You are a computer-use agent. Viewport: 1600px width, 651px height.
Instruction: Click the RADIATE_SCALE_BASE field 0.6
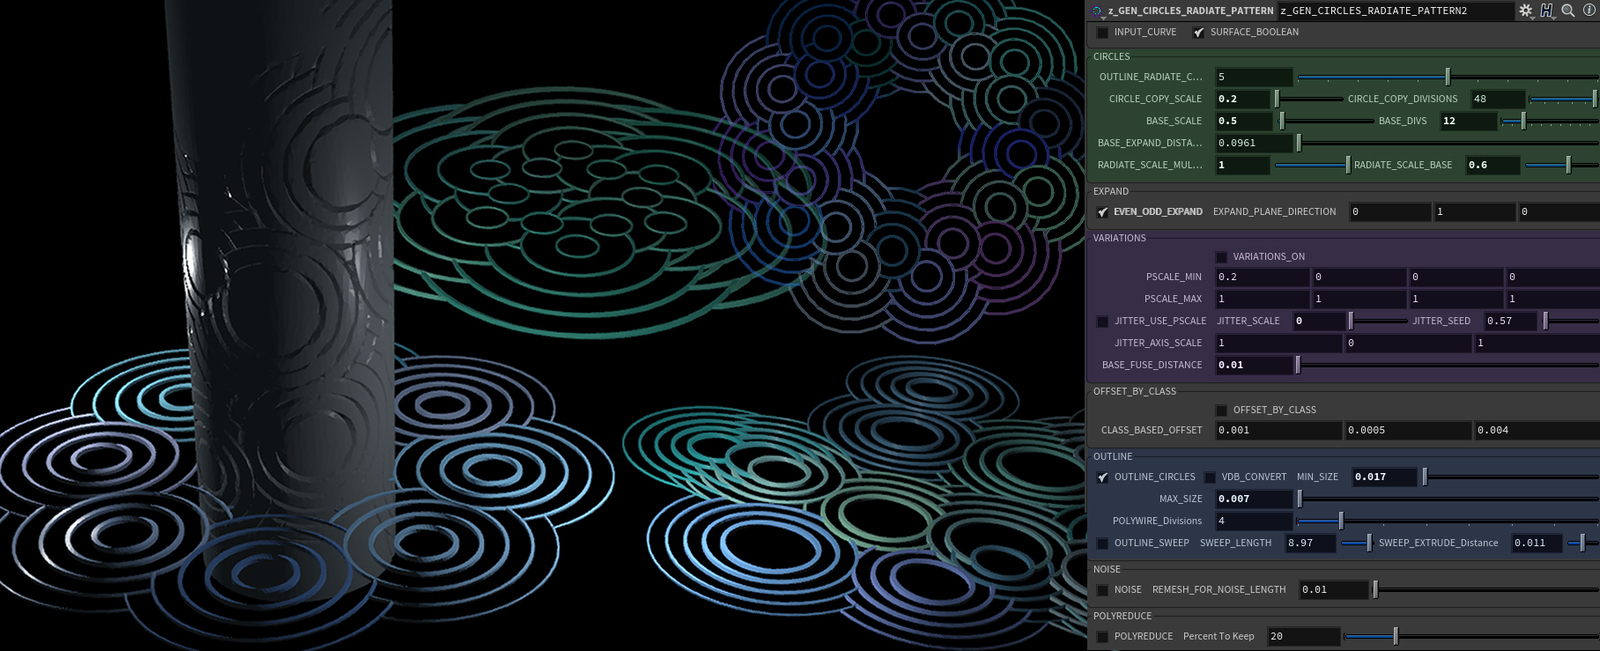click(x=1493, y=165)
